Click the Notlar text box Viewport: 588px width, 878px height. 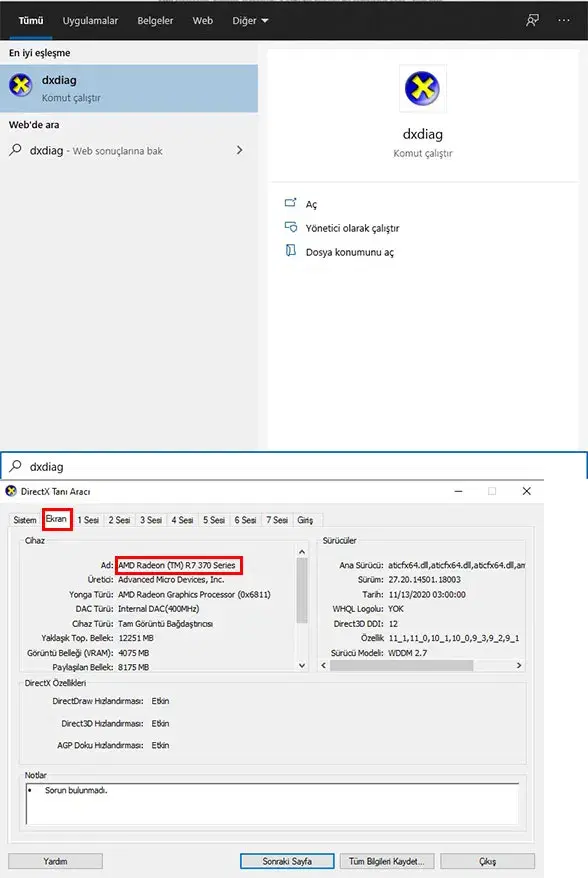tap(272, 804)
